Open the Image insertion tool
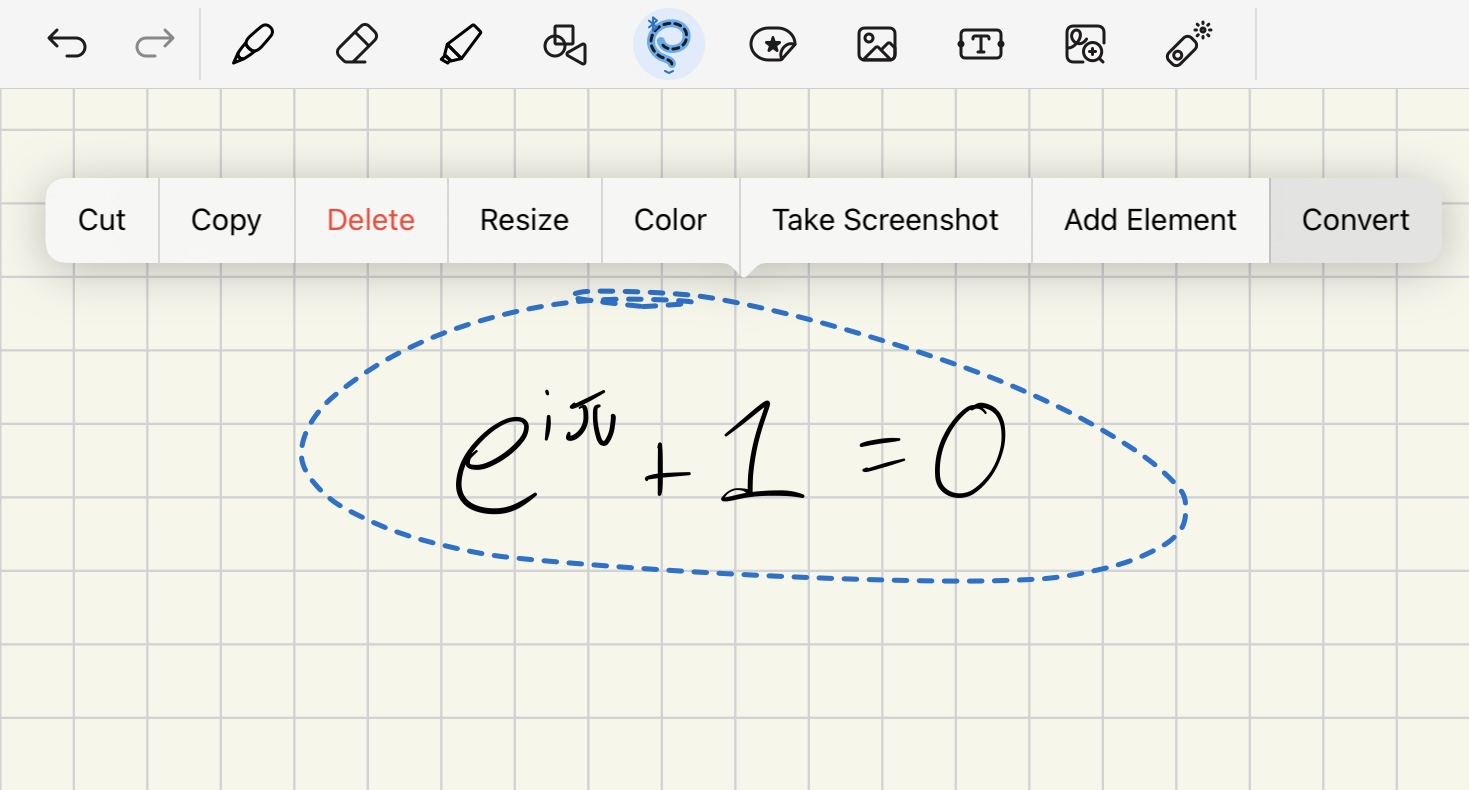The height and width of the screenshot is (790, 1469). point(877,44)
